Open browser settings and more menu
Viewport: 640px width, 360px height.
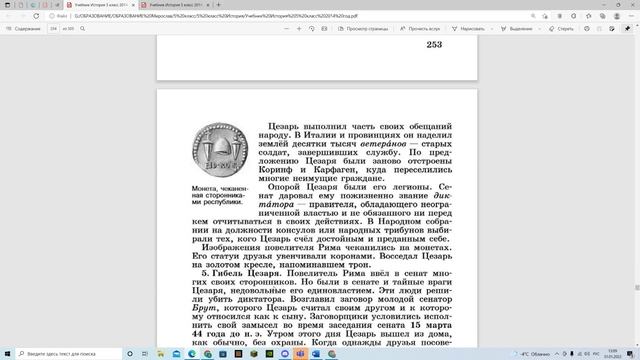click(631, 16)
